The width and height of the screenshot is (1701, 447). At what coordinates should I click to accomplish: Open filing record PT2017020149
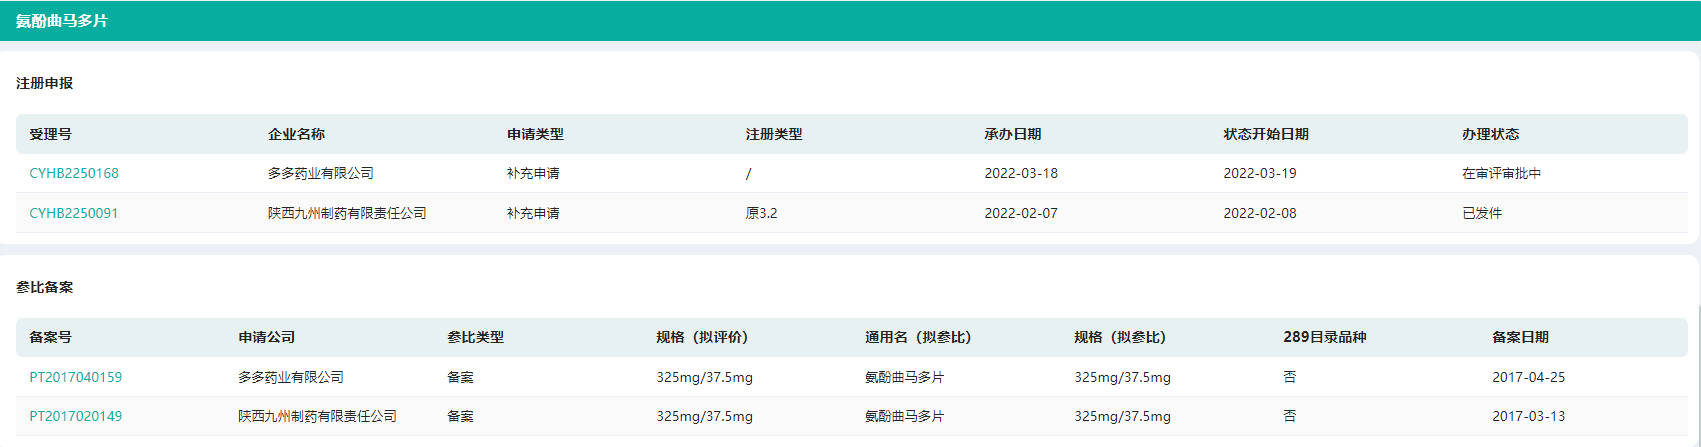click(x=76, y=416)
